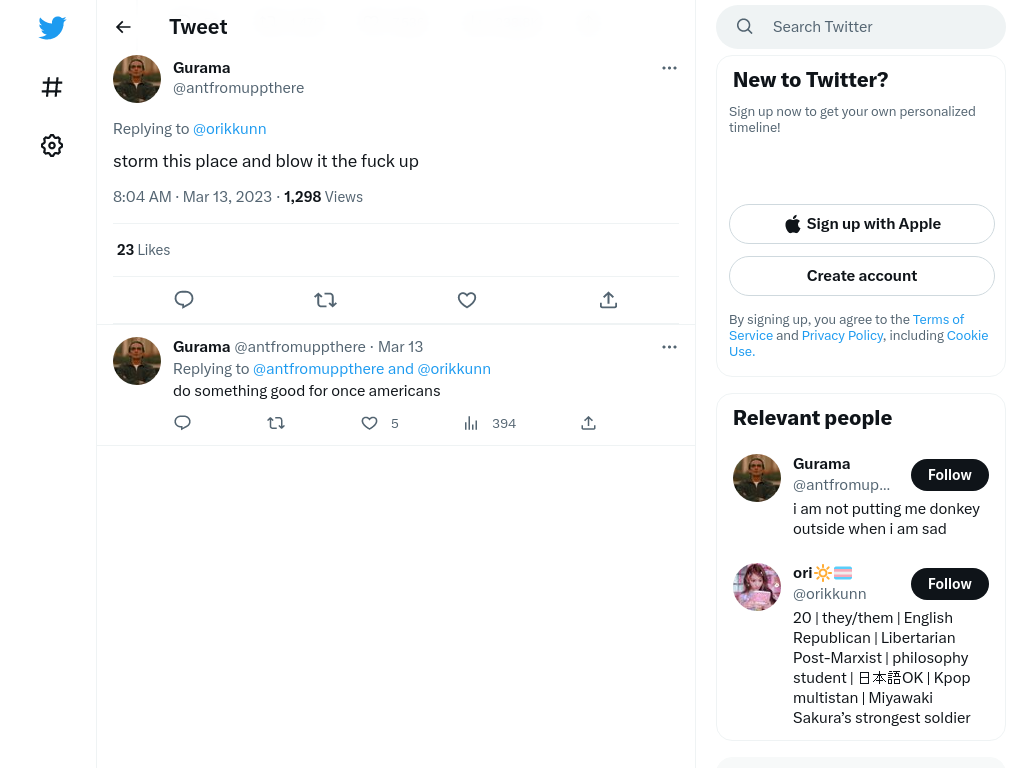Follow Gurama in Relevant people
The height and width of the screenshot is (768, 1024).
pos(950,475)
